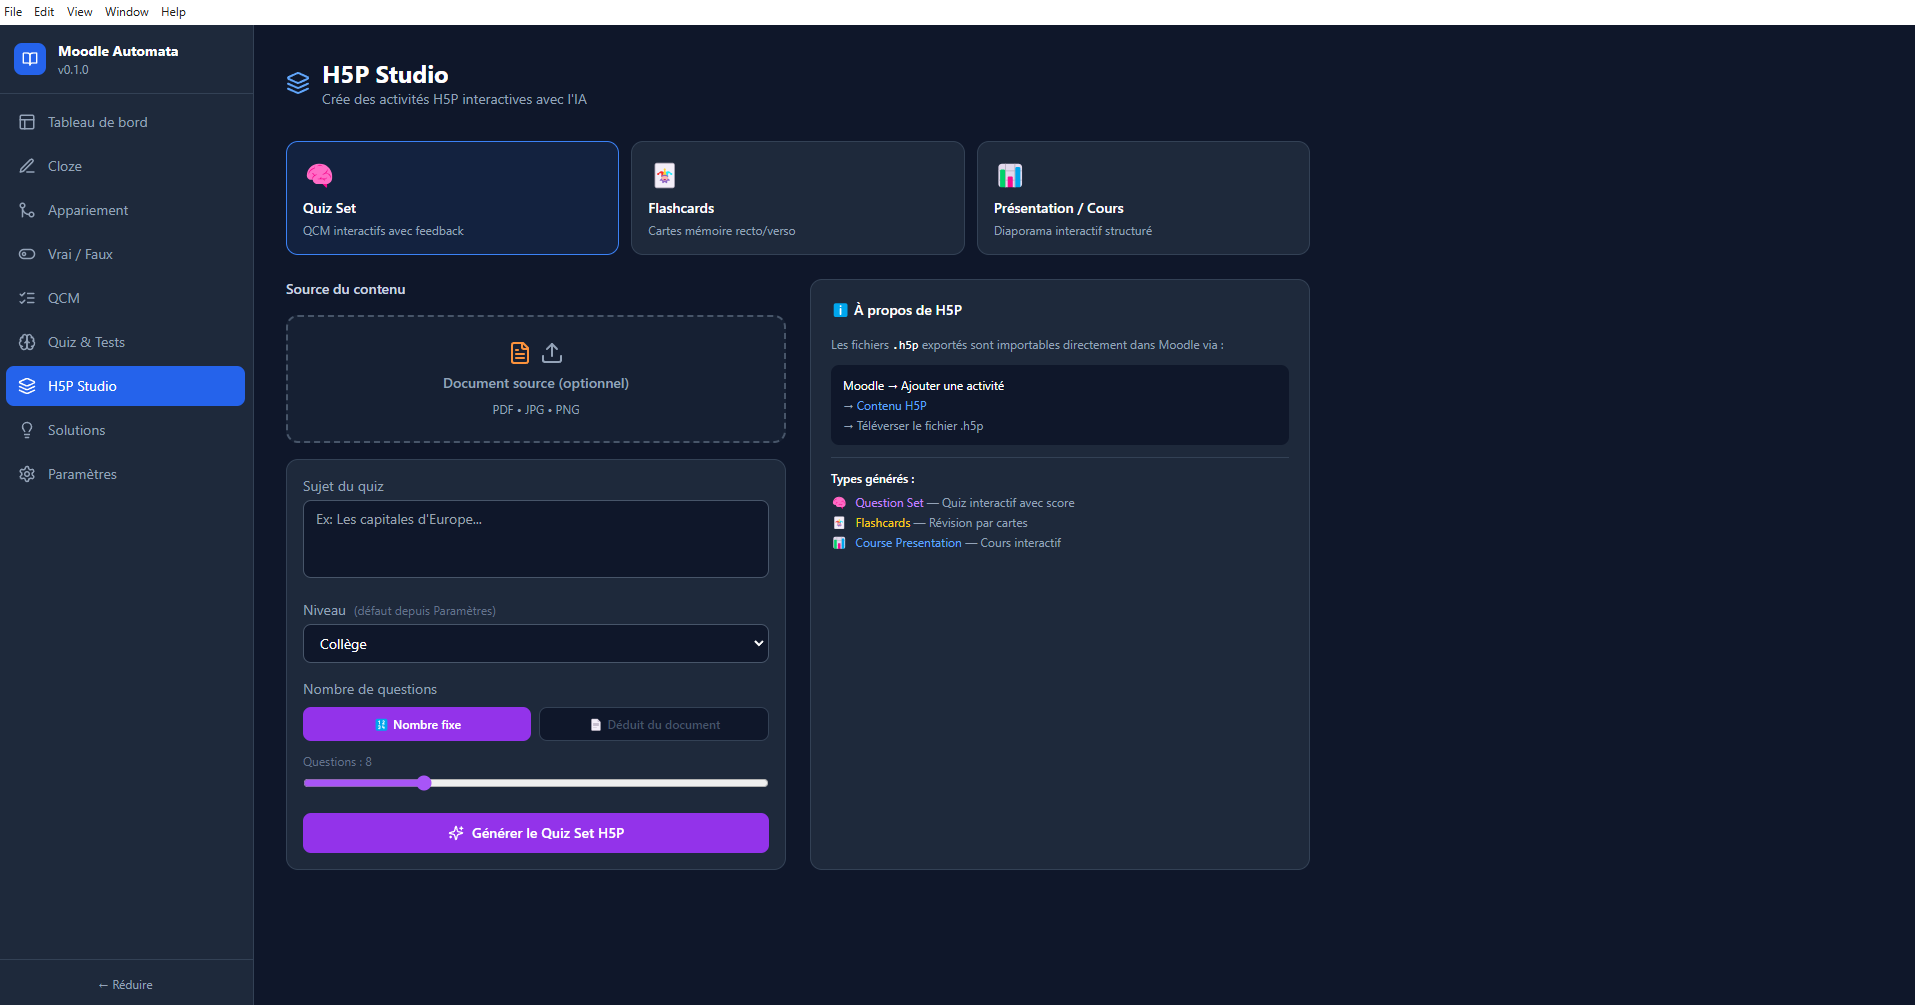Select the Quiz Set card

pos(452,198)
